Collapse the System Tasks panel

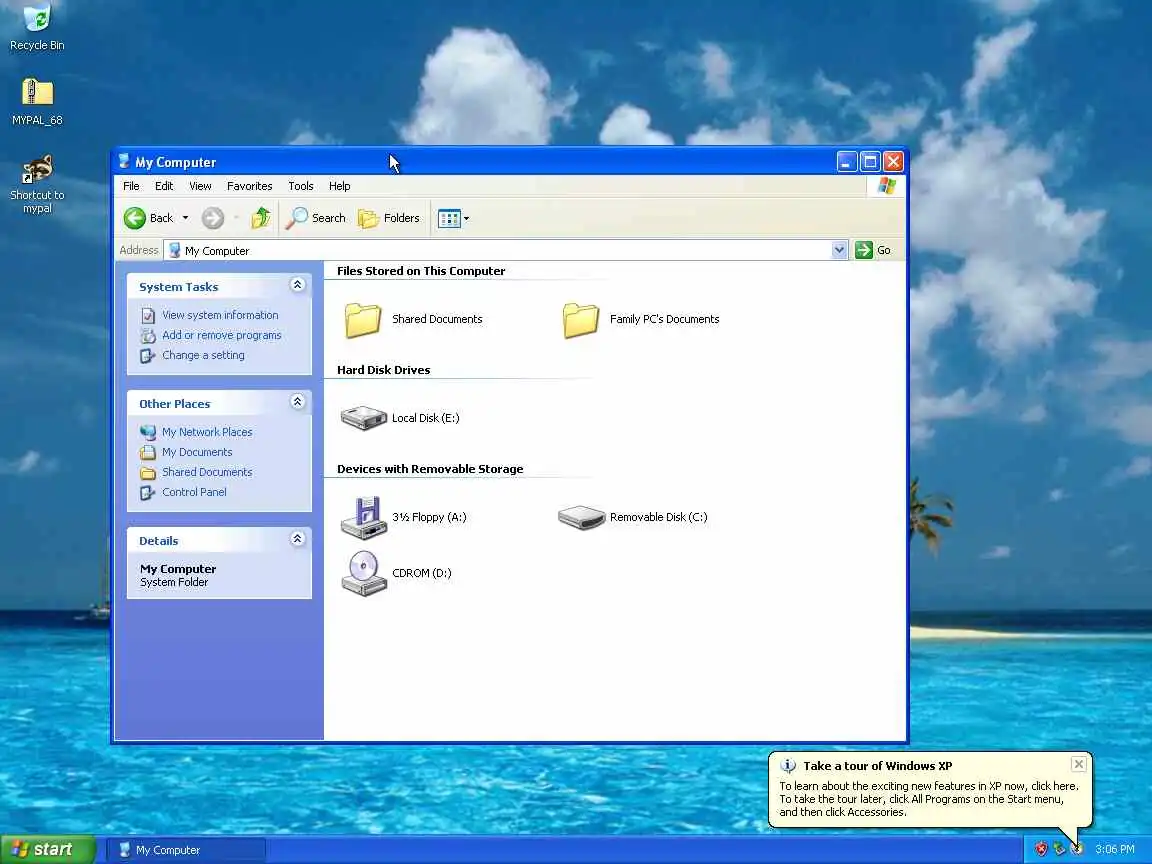(x=298, y=285)
